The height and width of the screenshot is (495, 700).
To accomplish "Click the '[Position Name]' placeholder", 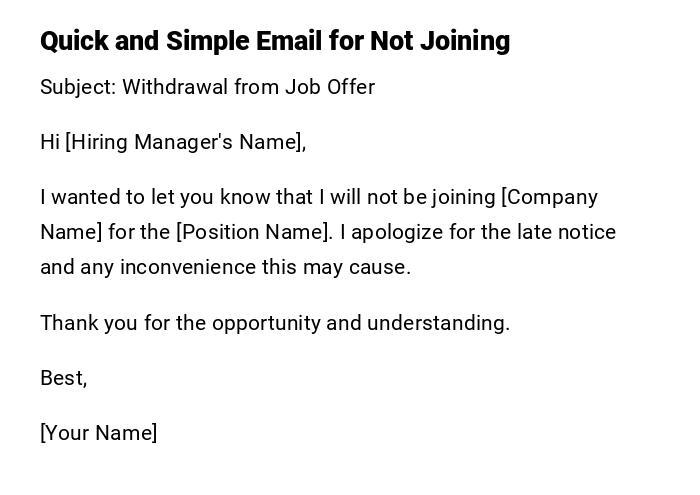I will 254,232.
